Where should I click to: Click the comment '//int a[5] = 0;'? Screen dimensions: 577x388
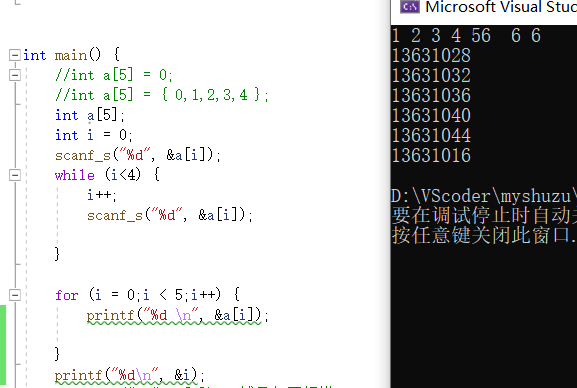click(x=114, y=75)
